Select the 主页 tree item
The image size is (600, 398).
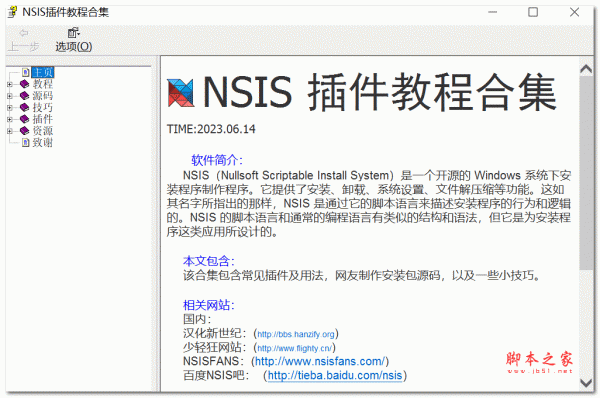[42, 72]
